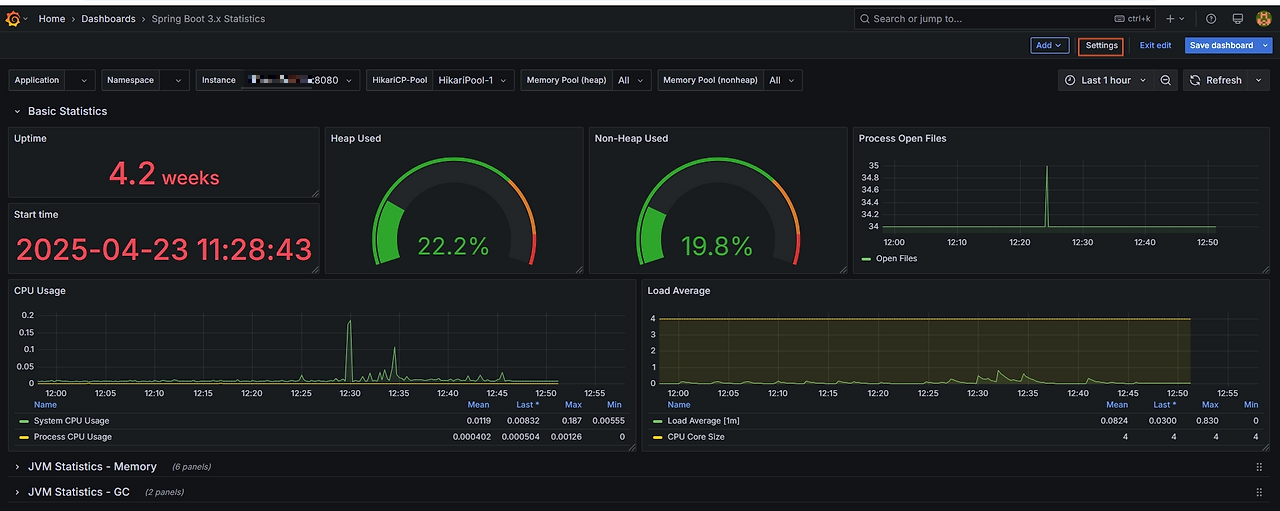The height and width of the screenshot is (511, 1280).
Task: Click the Heap Used panel title
Action: [x=356, y=138]
